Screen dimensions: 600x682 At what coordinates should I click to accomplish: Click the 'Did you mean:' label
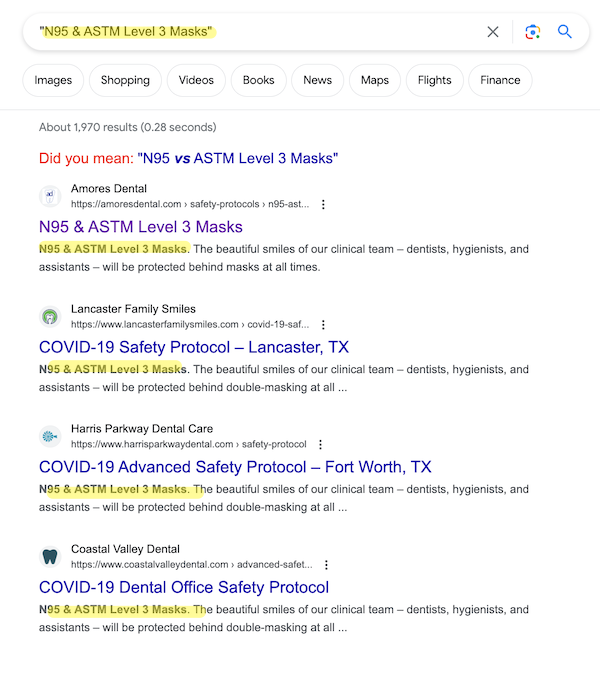86,158
